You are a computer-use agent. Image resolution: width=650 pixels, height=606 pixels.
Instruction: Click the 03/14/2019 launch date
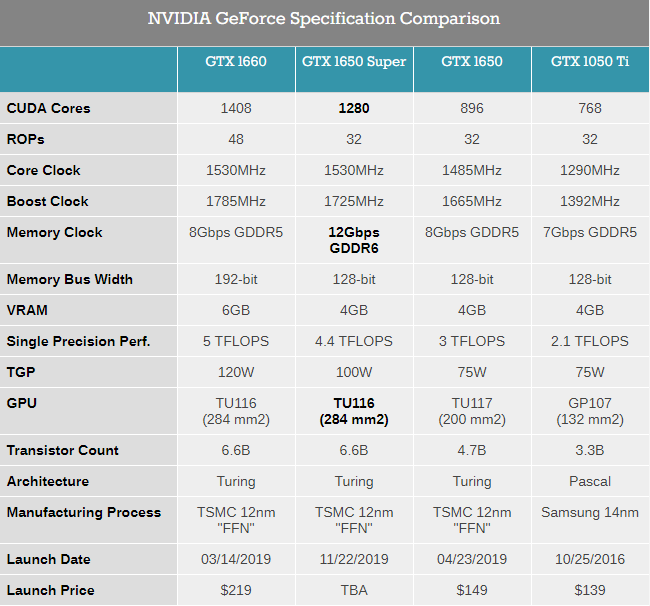pos(236,559)
